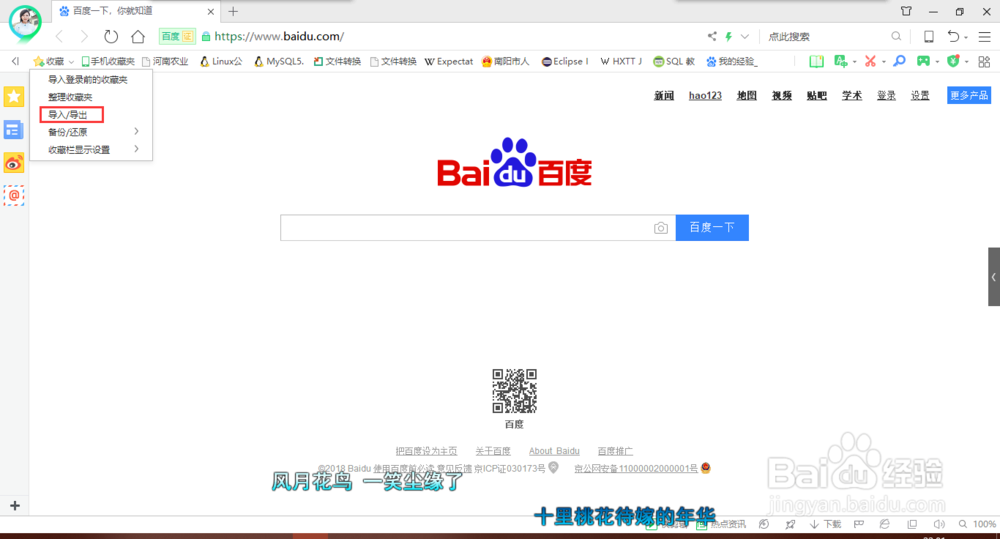Close the 百度一下 tab

click(x=210, y=11)
